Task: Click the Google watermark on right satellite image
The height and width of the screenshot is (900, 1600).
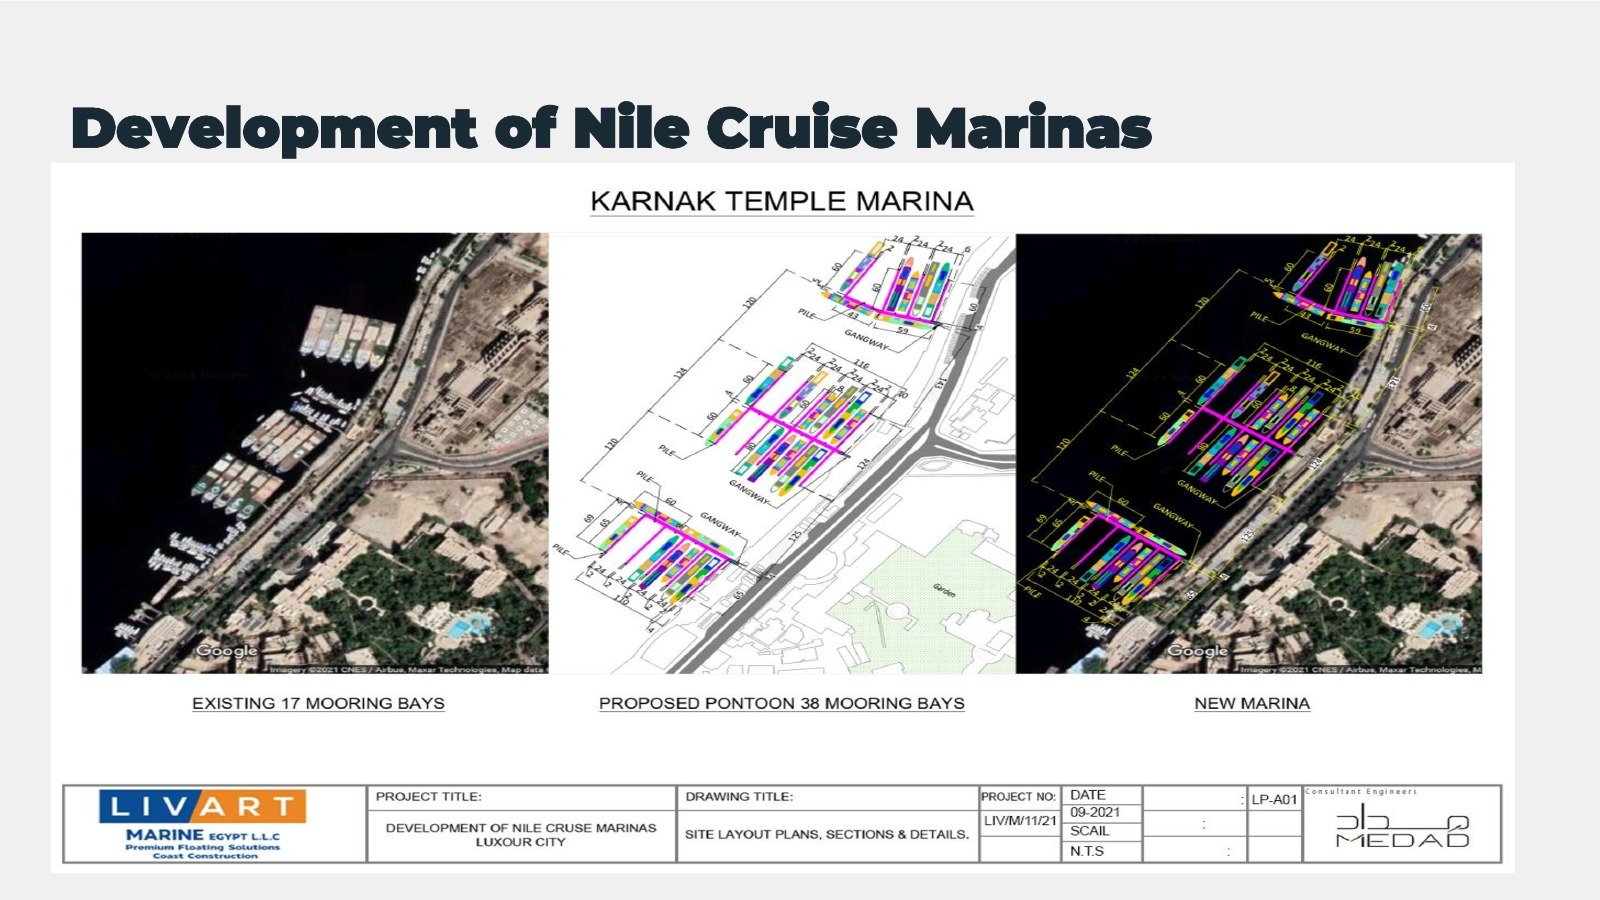Action: 1197,651
